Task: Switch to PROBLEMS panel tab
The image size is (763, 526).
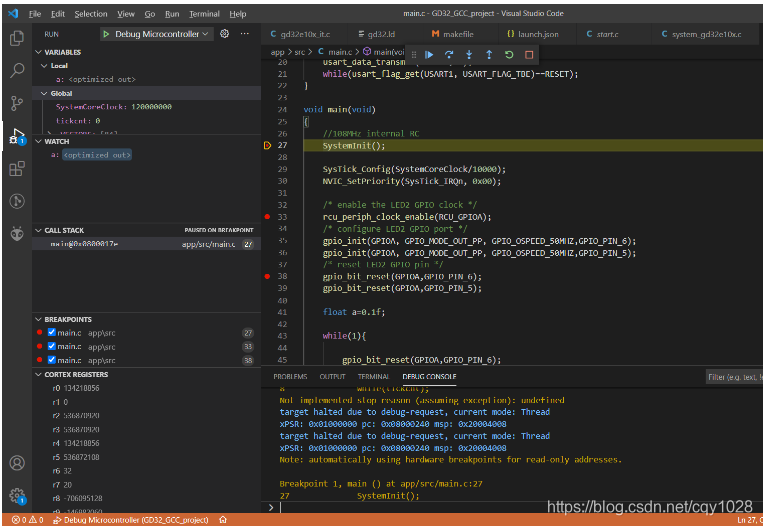Action: (290, 377)
